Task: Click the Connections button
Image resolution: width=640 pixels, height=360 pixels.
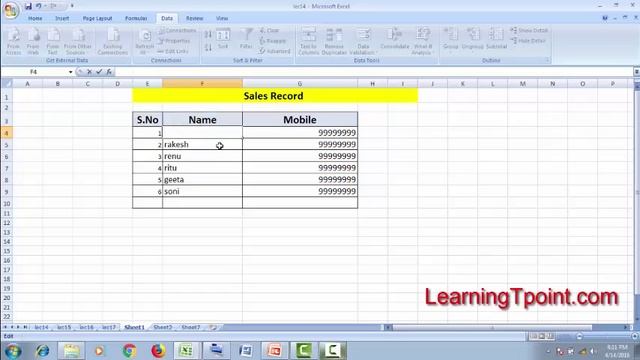Action: click(178, 31)
